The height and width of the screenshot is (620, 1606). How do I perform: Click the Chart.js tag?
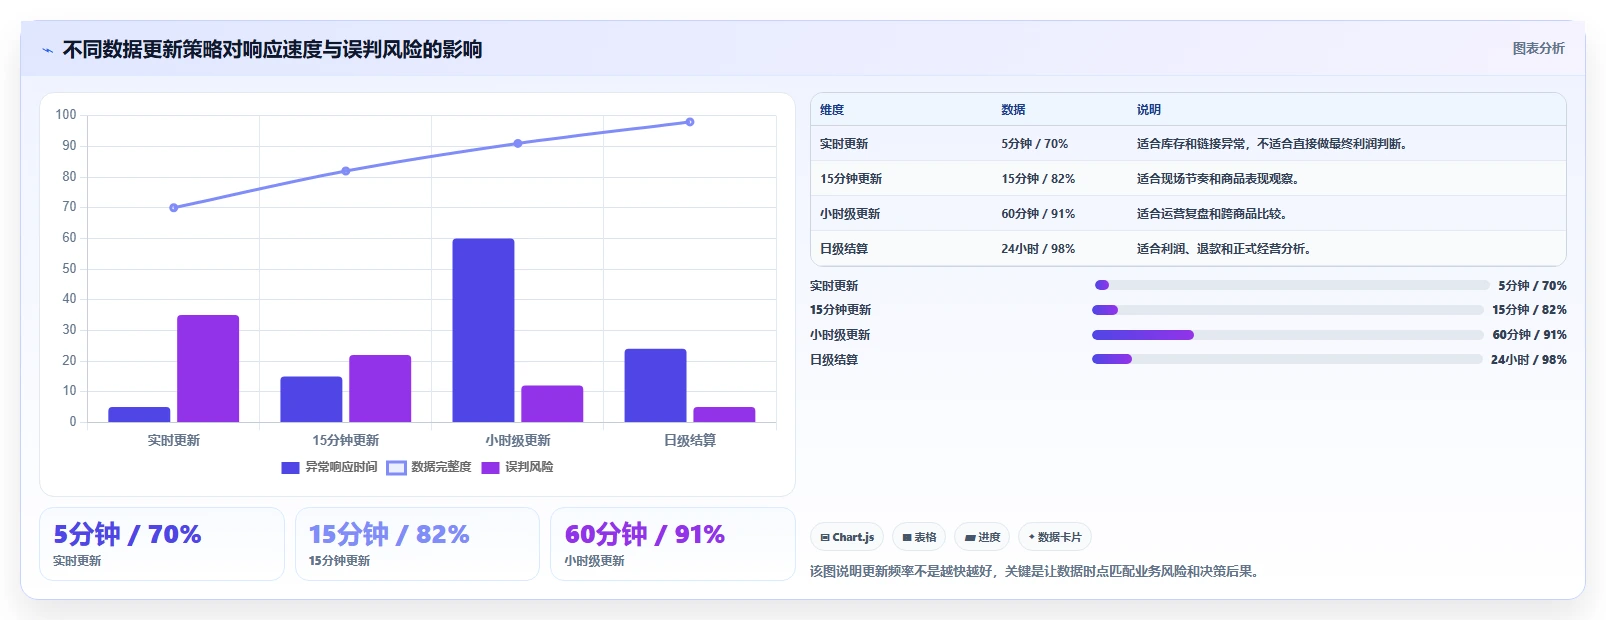(x=846, y=537)
